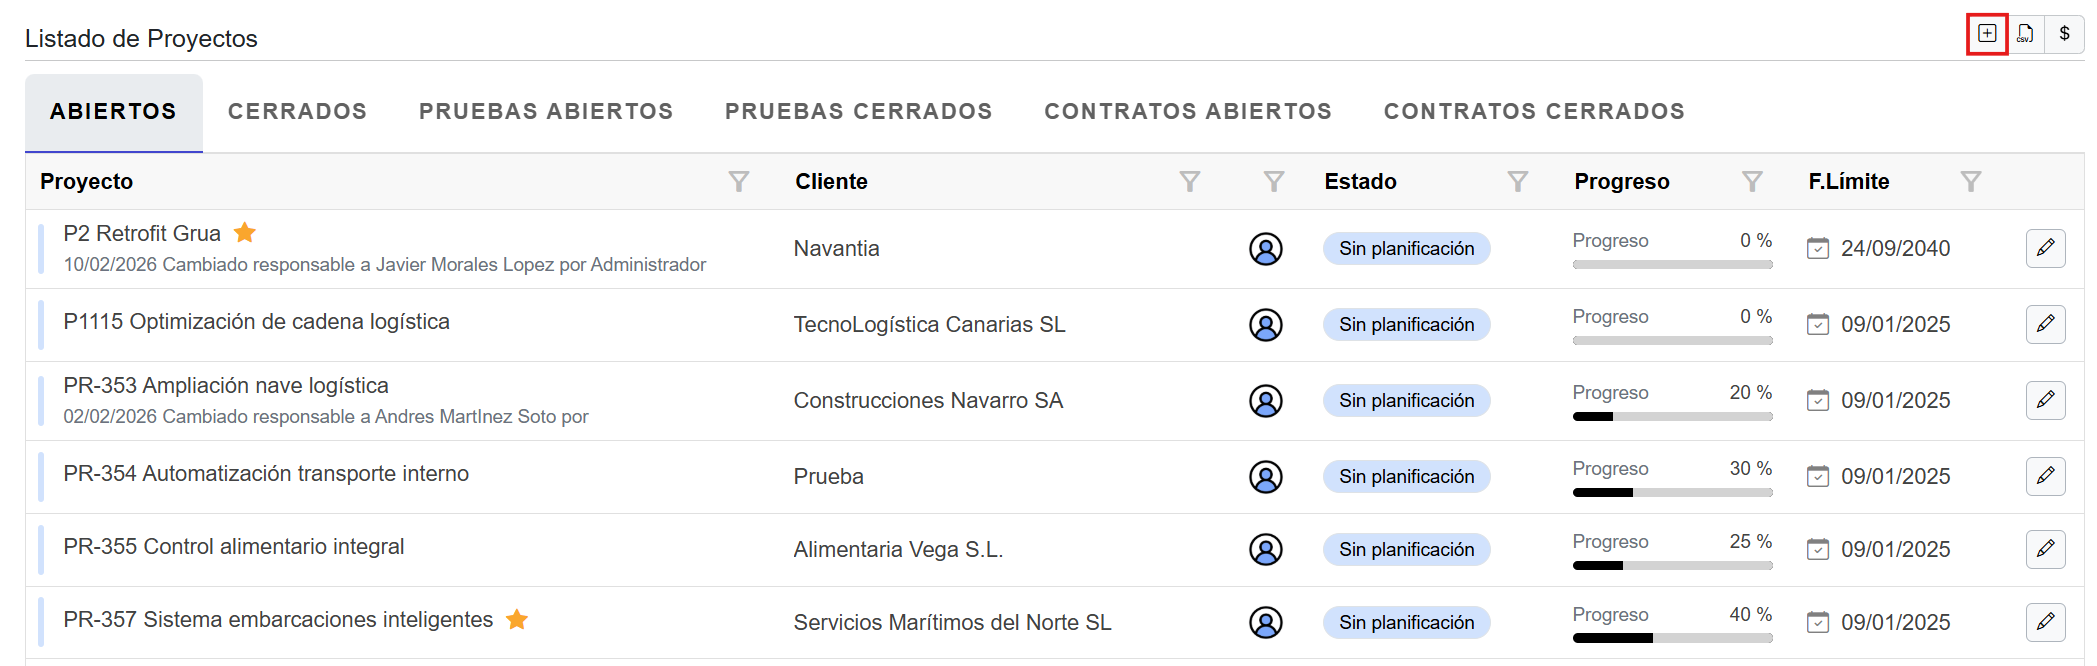This screenshot has height=666, width=2097.
Task: Click the responsible user icon for Navantia
Action: tap(1265, 249)
